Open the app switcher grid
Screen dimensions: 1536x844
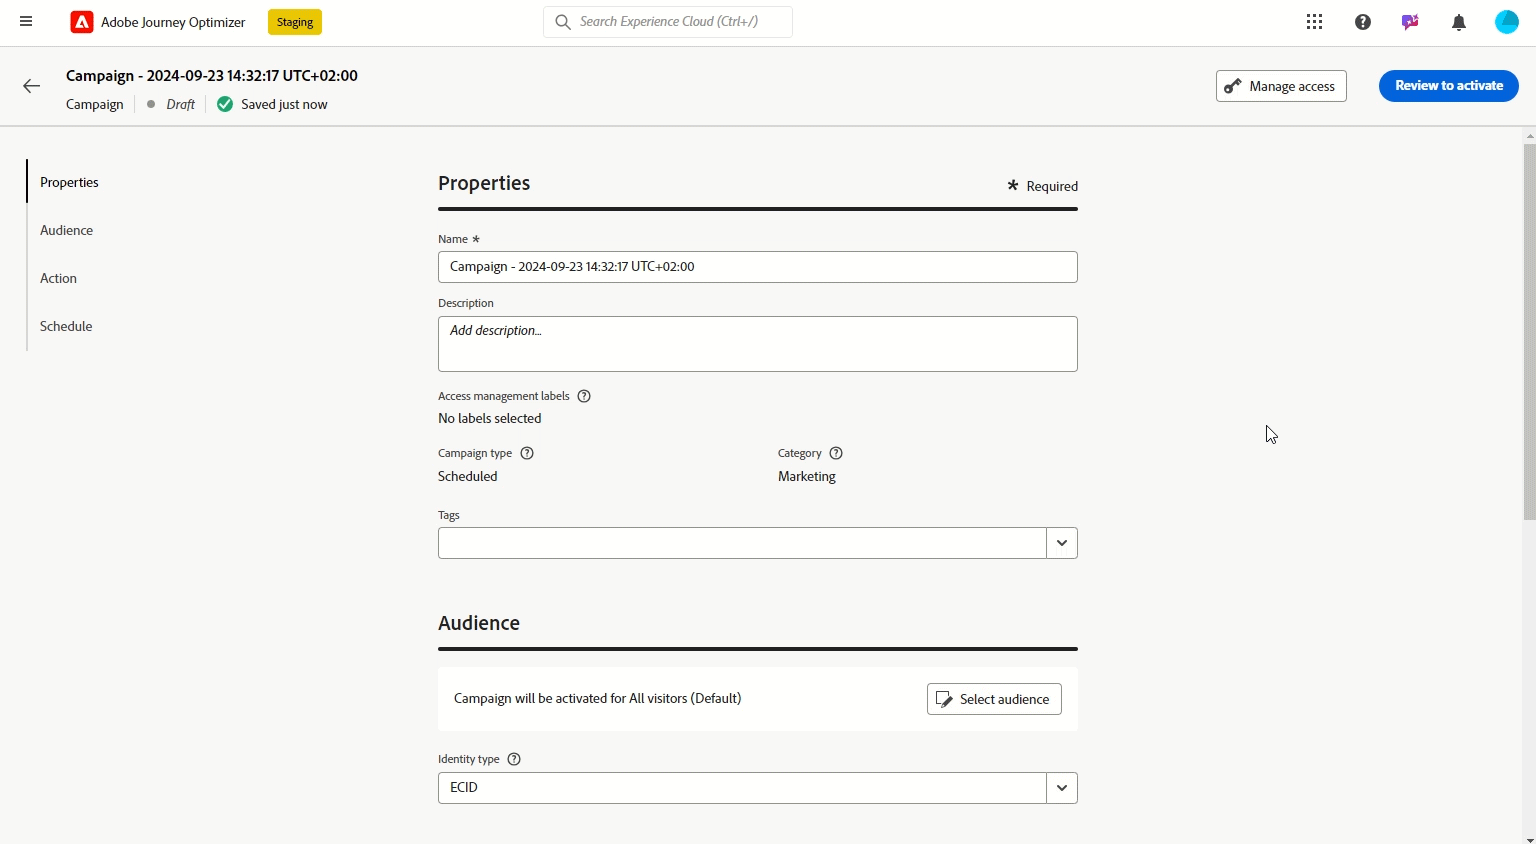coord(1314,22)
